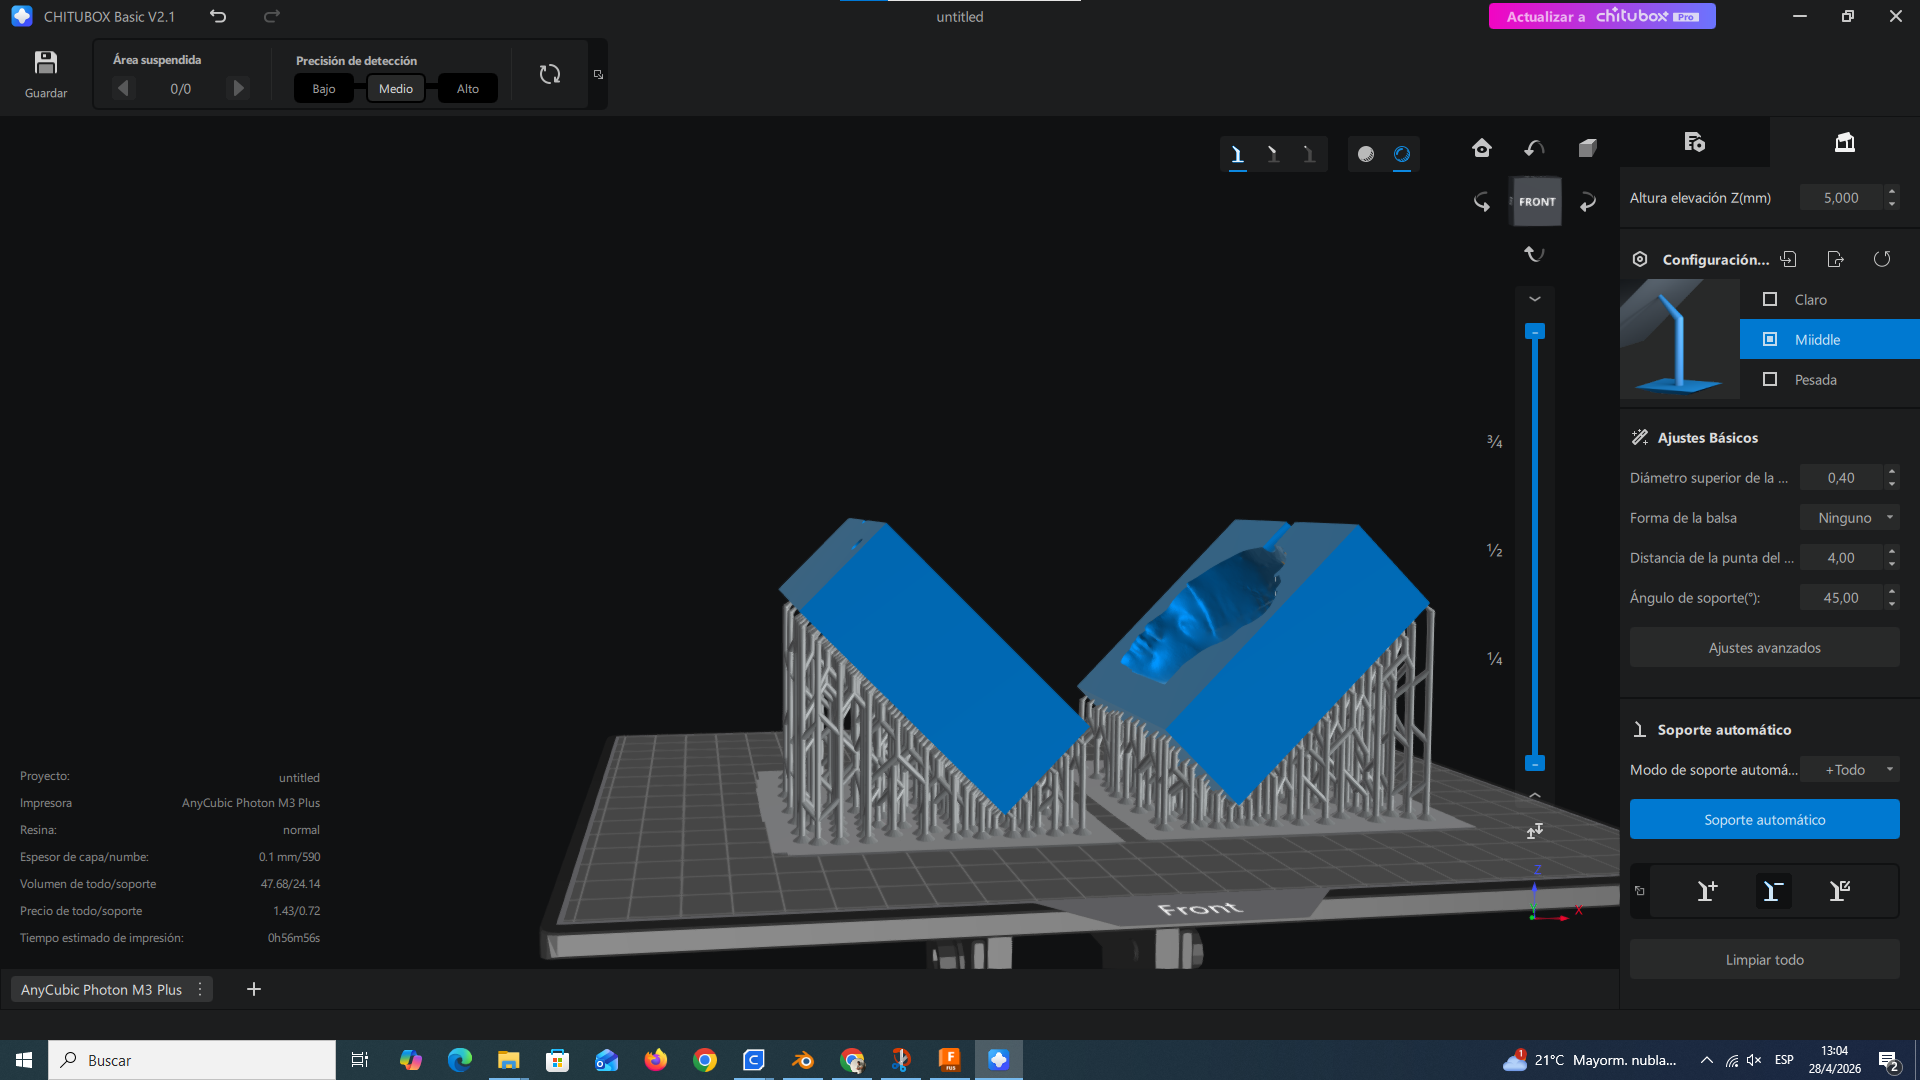1920x1080 pixels.
Task: Select the edit support tool
Action: pyautogui.click(x=1839, y=891)
